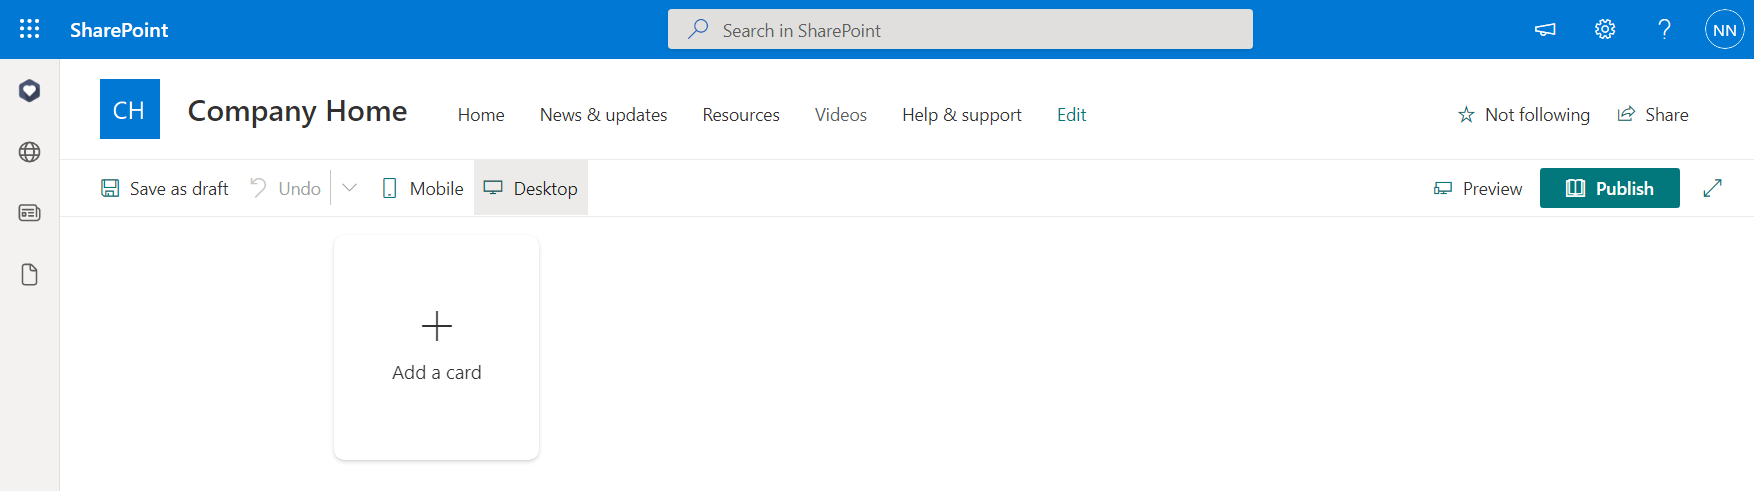Expand to full screen with arrow icon
This screenshot has width=1754, height=491.
click(1712, 188)
